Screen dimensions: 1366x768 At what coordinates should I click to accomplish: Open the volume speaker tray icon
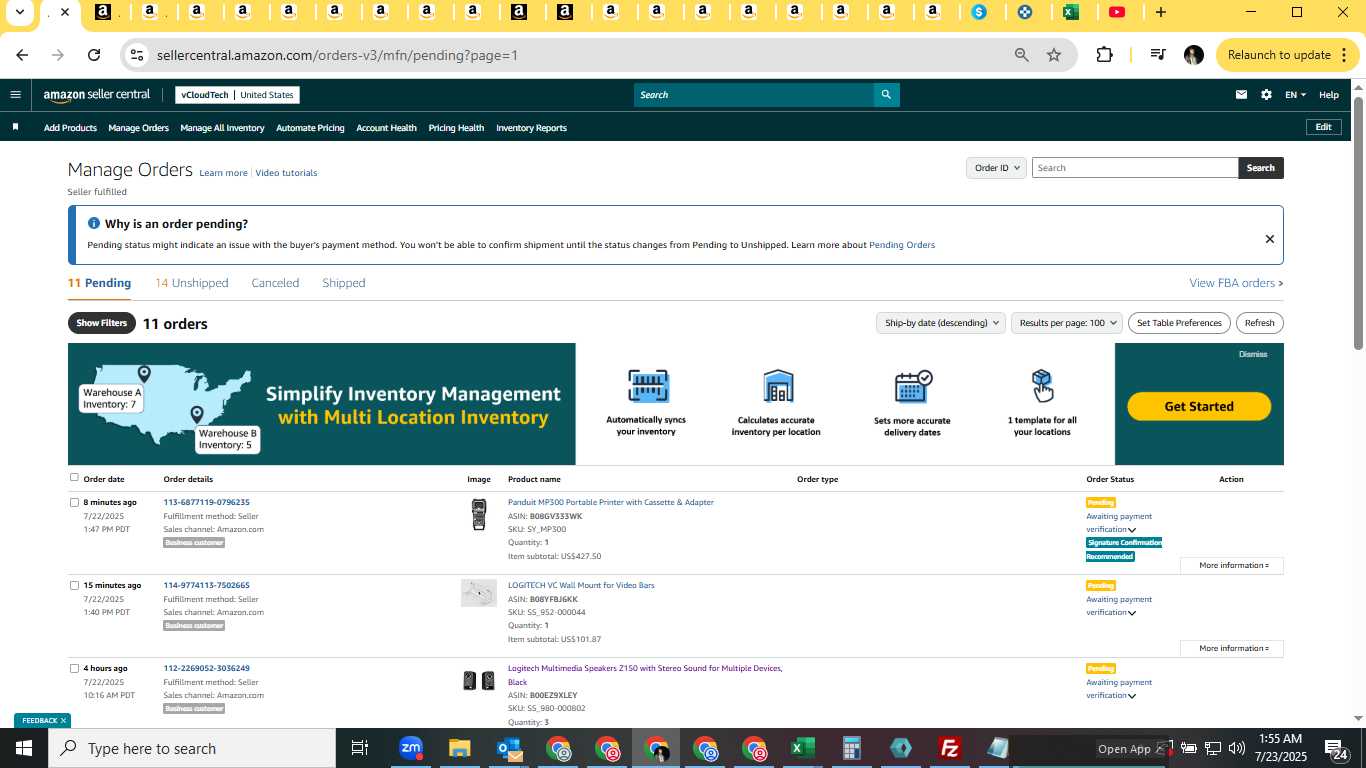1237,748
